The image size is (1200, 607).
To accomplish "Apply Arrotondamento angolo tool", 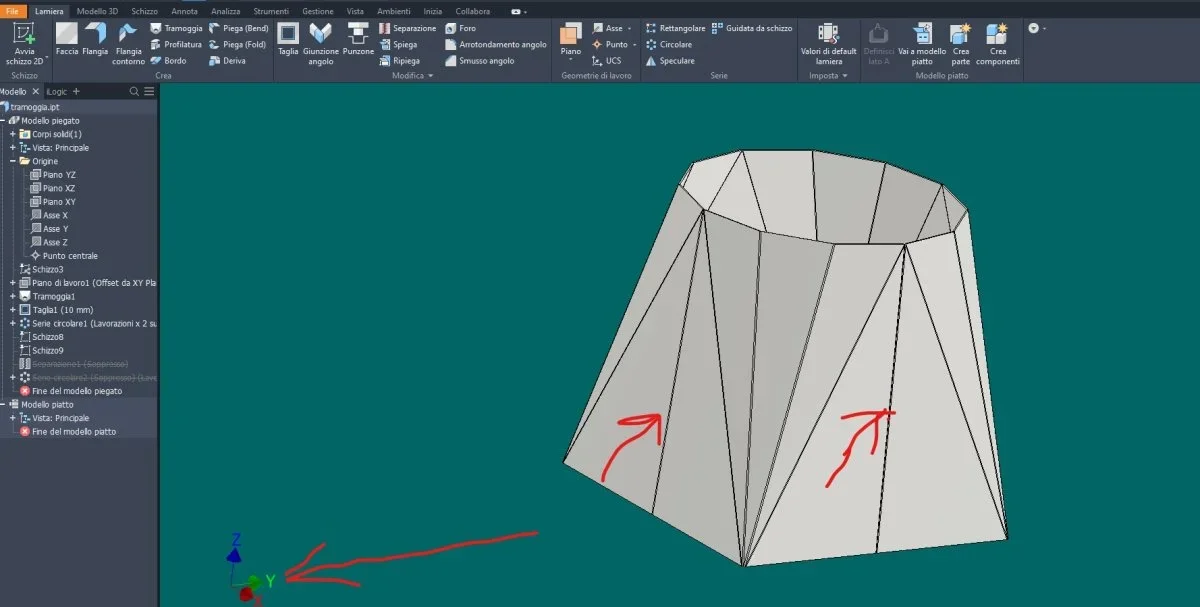I will 496,45.
